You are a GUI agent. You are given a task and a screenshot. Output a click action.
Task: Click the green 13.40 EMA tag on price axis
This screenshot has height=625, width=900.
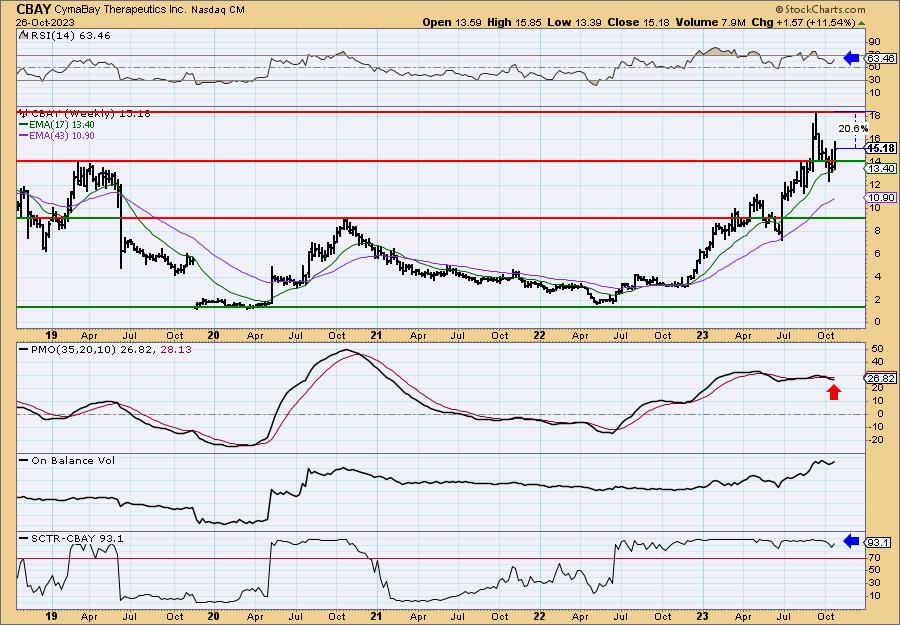881,168
